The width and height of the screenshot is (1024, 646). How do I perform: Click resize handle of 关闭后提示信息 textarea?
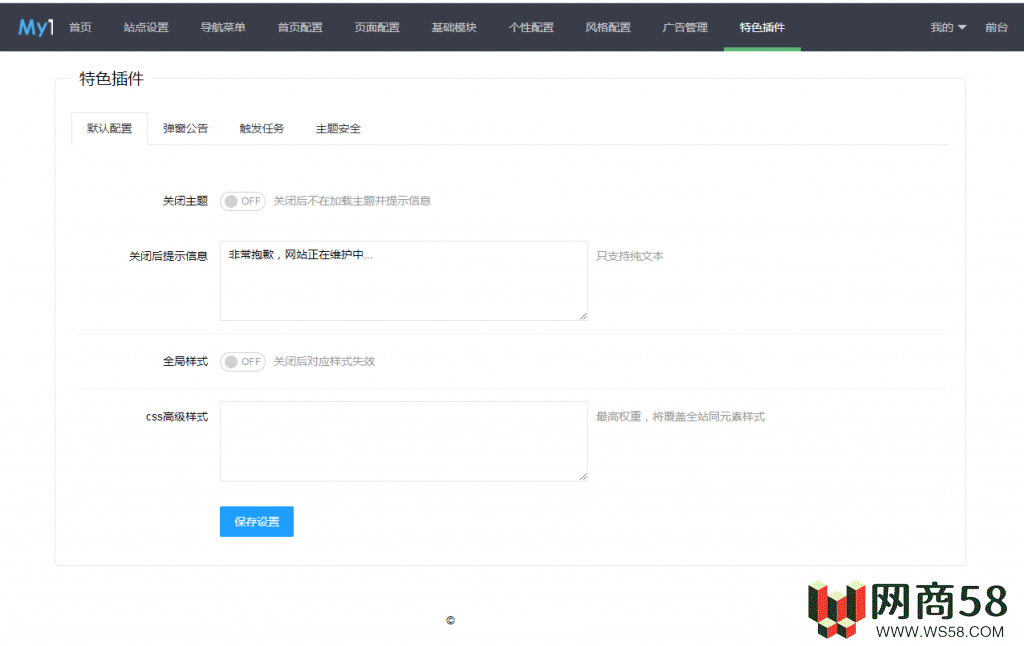(583, 316)
